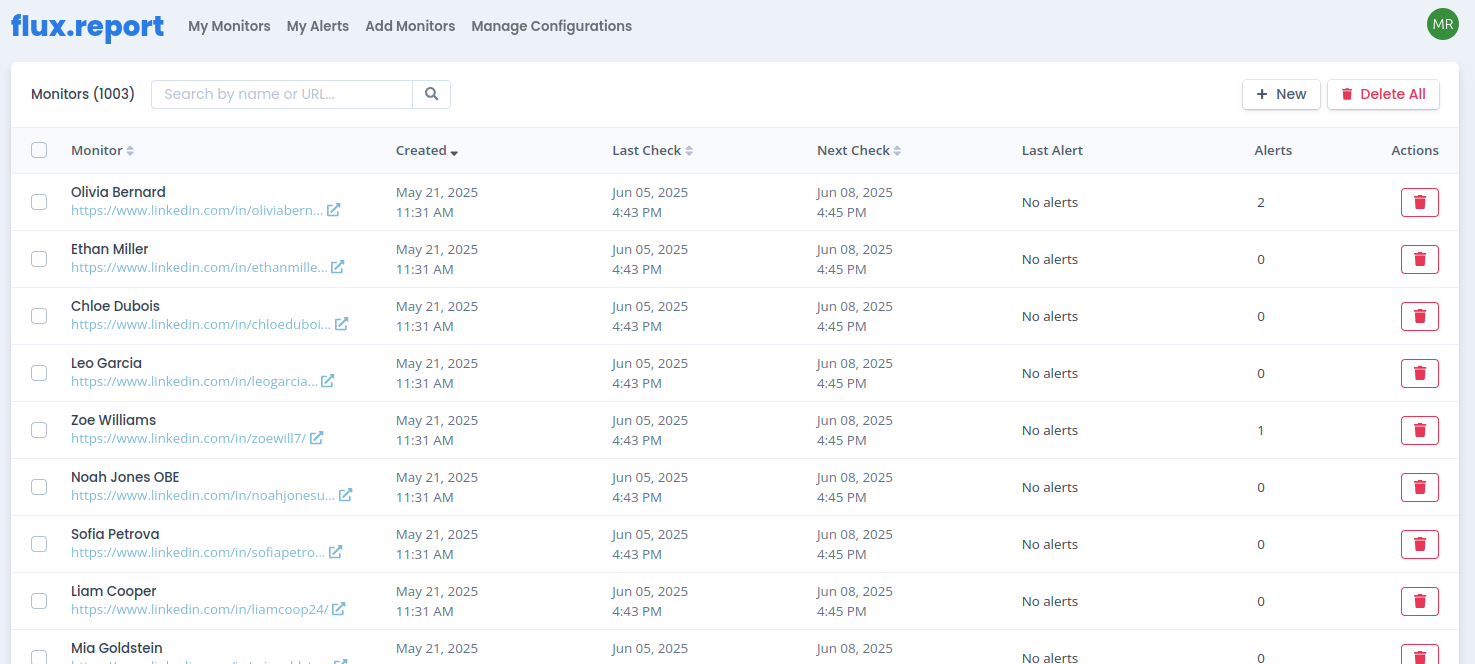Check the checkbox for Noah Jones OBE
Screen dimensions: 1475x664
(39, 487)
